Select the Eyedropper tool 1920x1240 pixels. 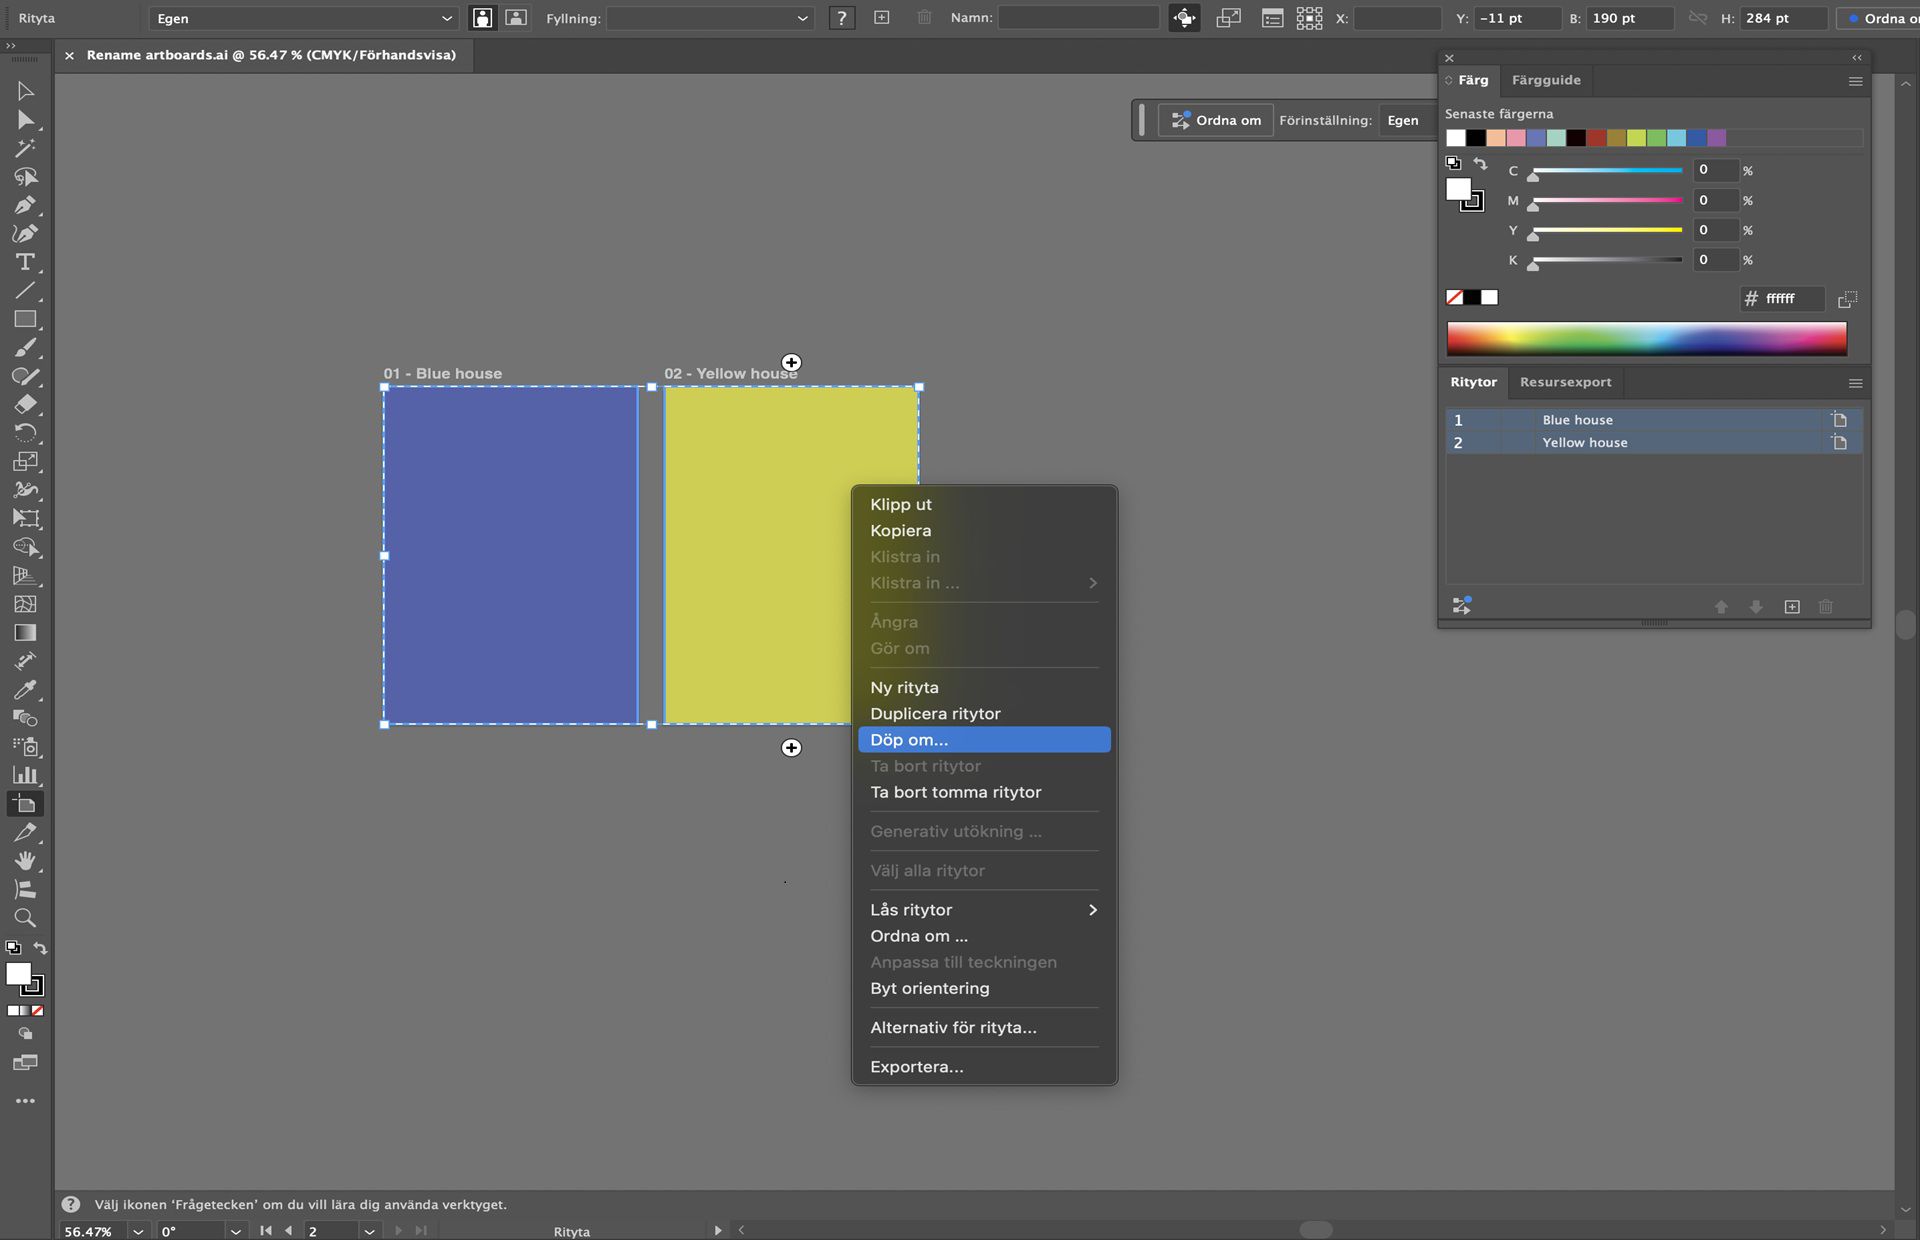pyautogui.click(x=25, y=690)
